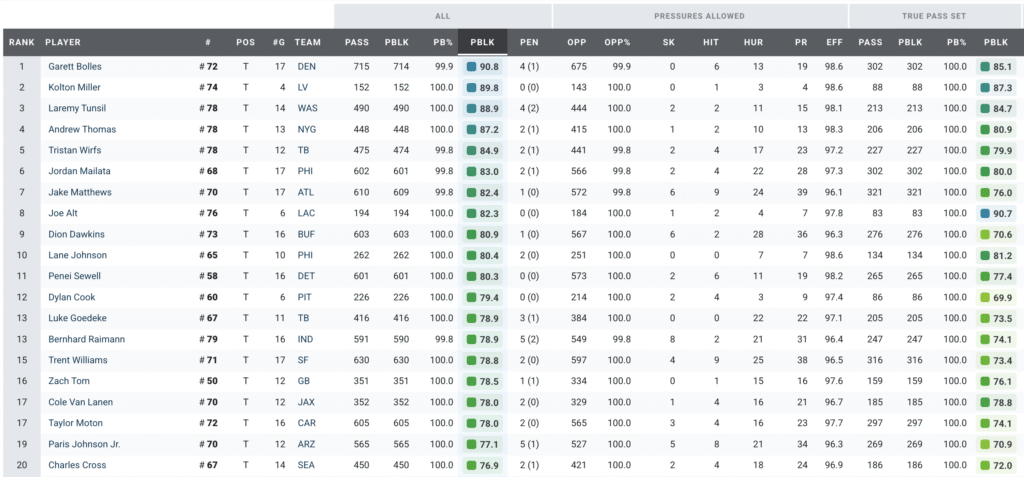The width and height of the screenshot is (1024, 477).
Task: Sort the table by RANK column header
Action: [x=21, y=42]
